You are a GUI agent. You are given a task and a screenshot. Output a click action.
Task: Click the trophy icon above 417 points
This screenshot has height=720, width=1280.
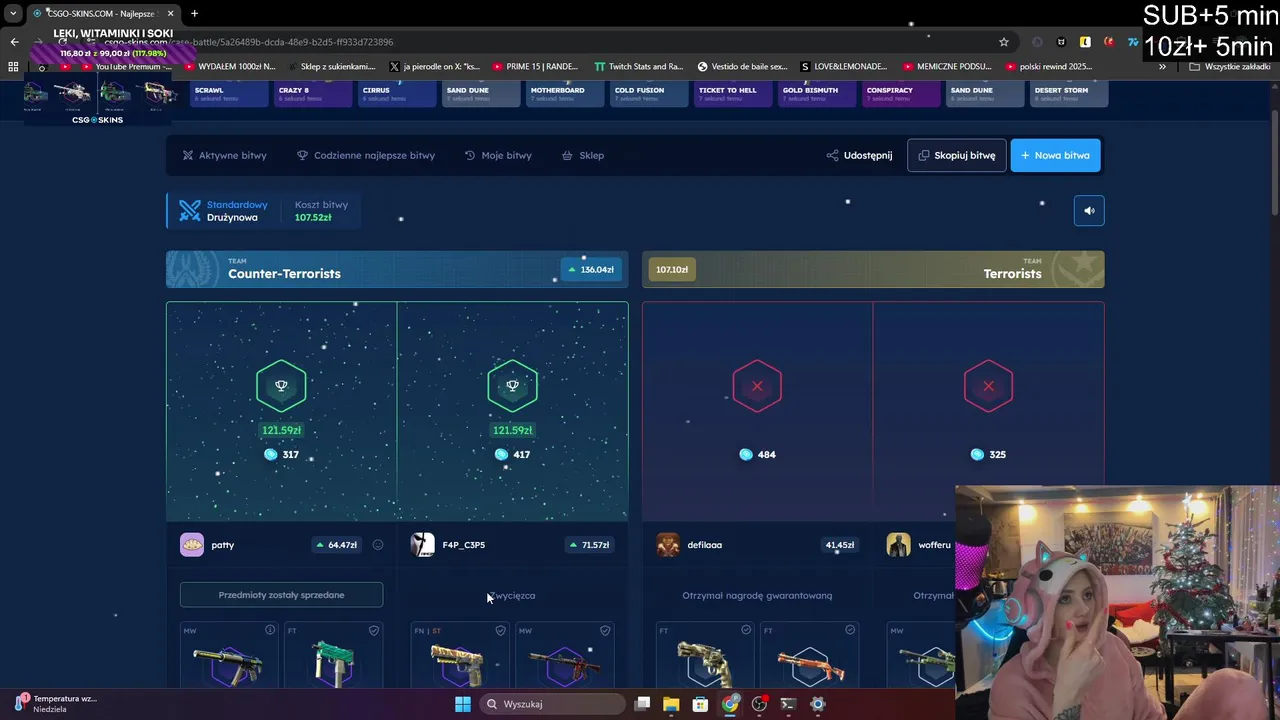[513, 386]
